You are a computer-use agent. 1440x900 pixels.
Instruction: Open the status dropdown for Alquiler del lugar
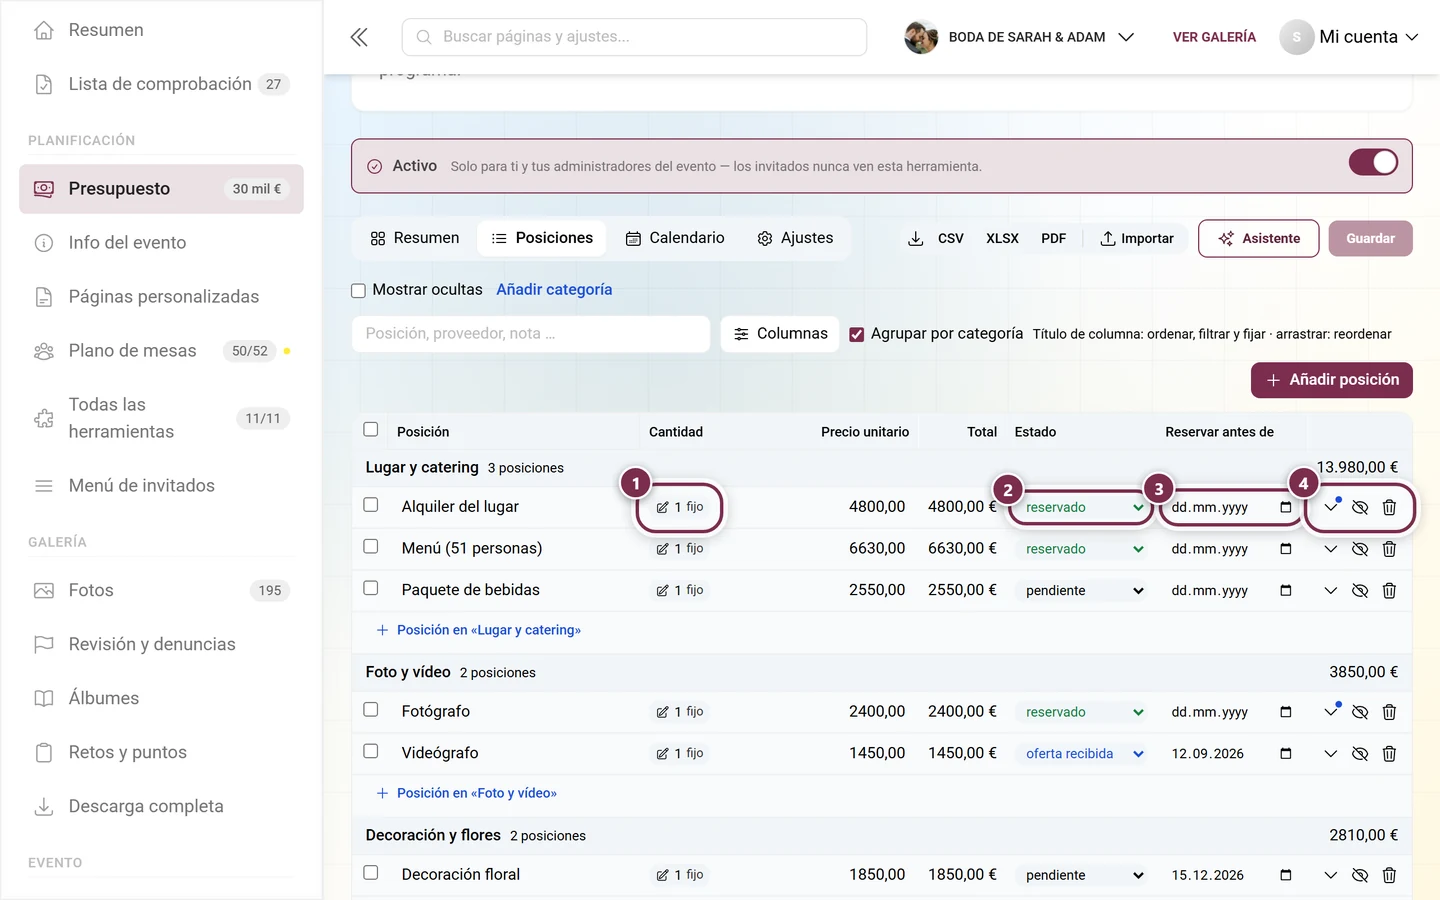[x=1084, y=507]
